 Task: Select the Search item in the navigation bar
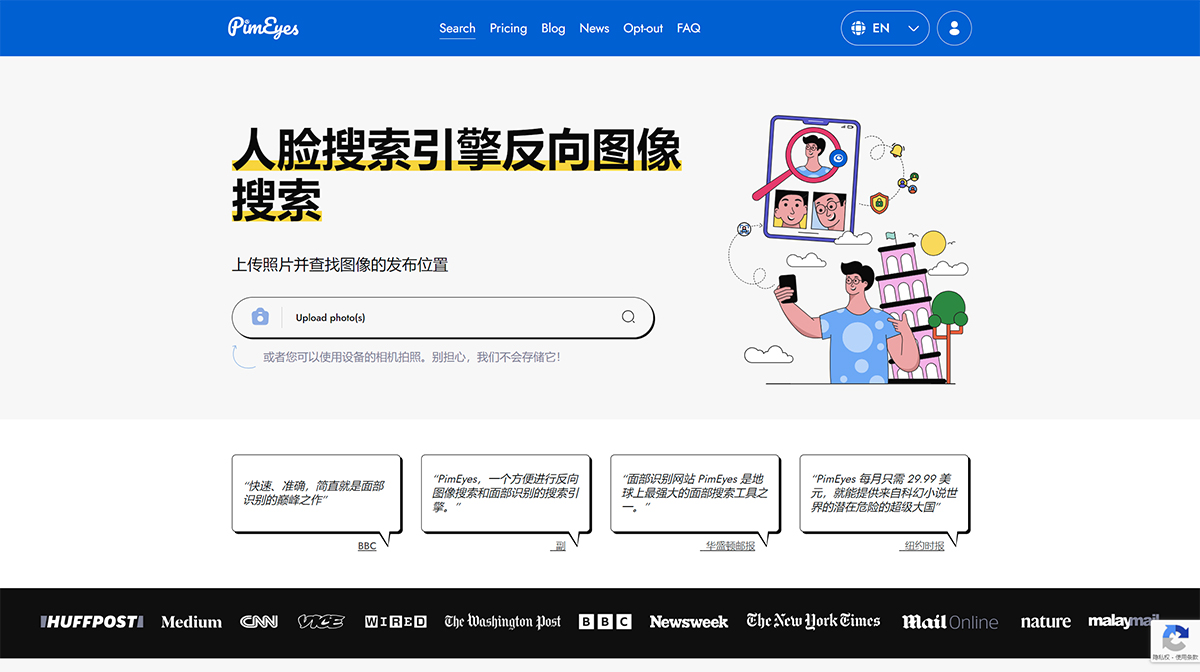[x=457, y=28]
